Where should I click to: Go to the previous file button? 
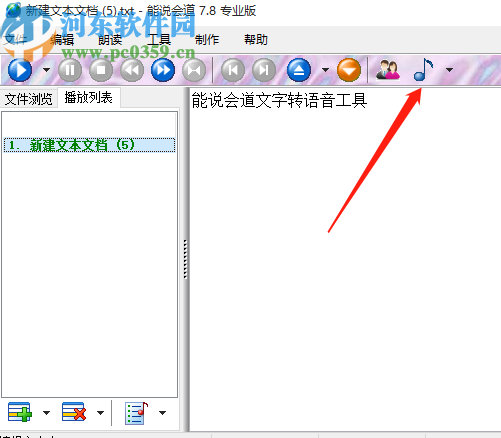pyautogui.click(x=233, y=70)
